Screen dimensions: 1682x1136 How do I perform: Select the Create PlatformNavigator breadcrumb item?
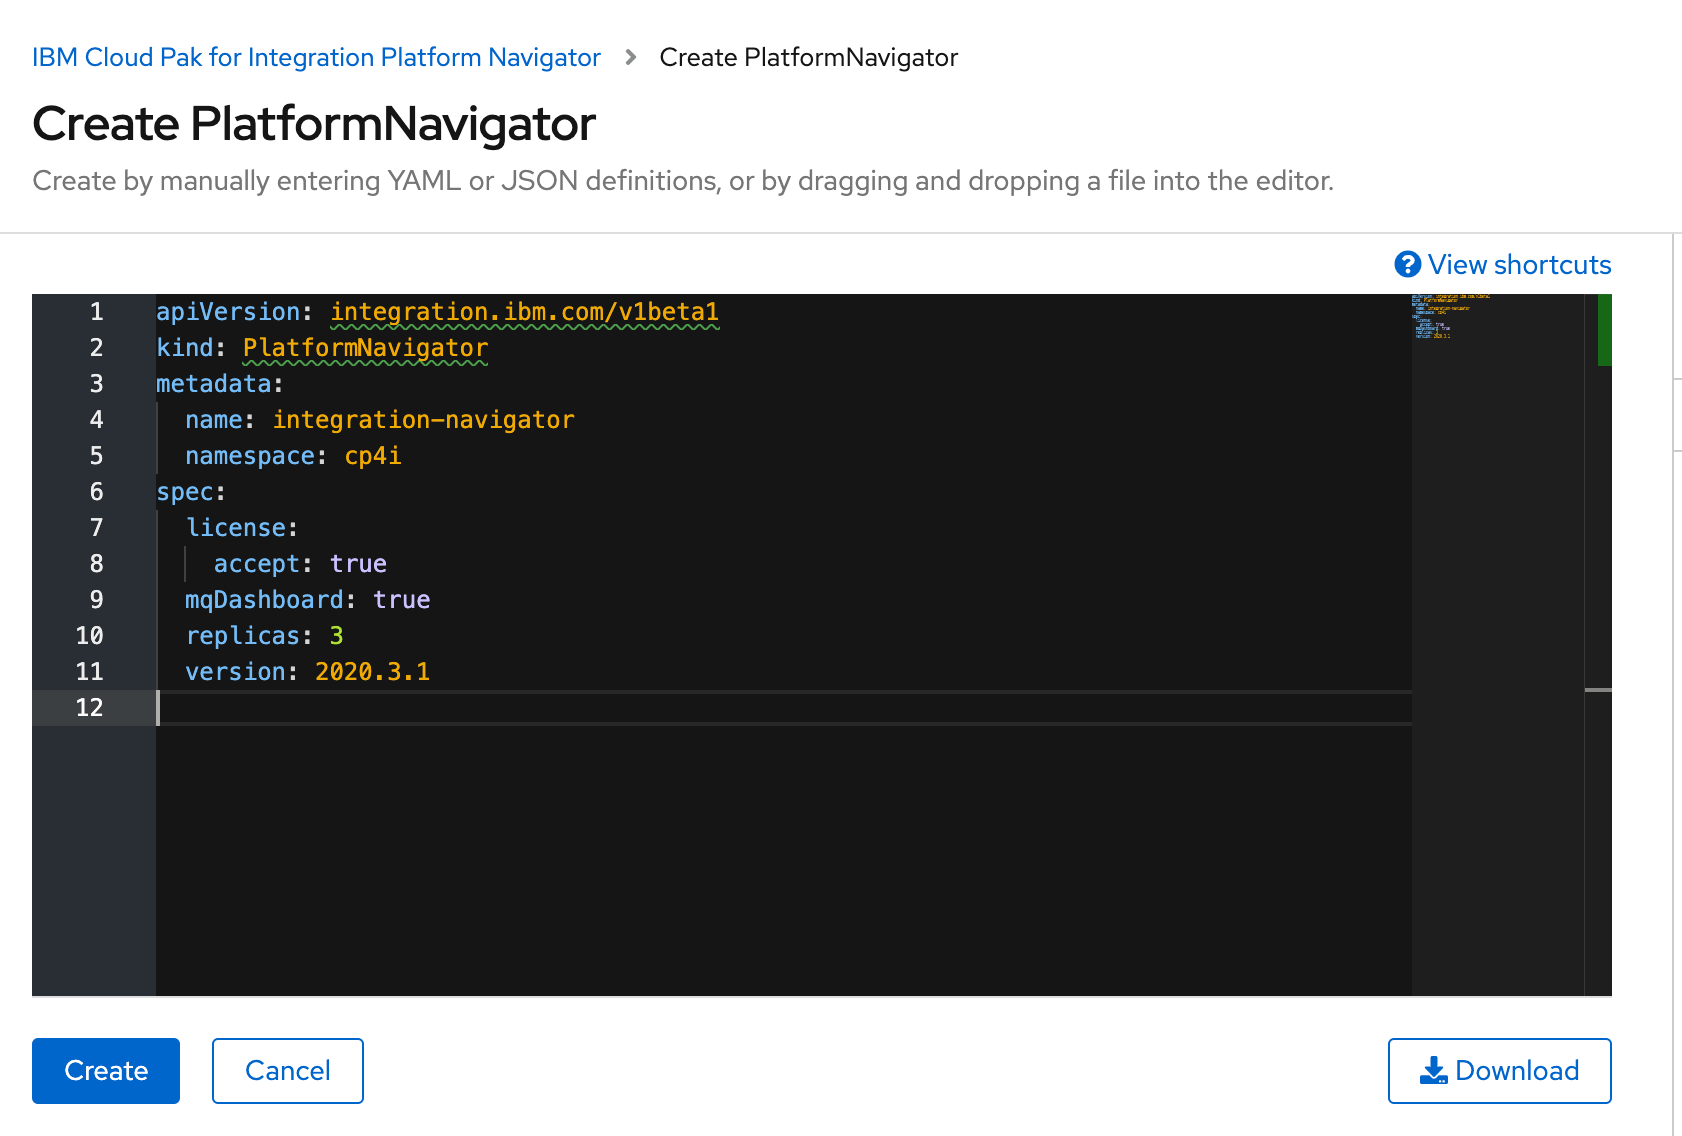point(808,57)
